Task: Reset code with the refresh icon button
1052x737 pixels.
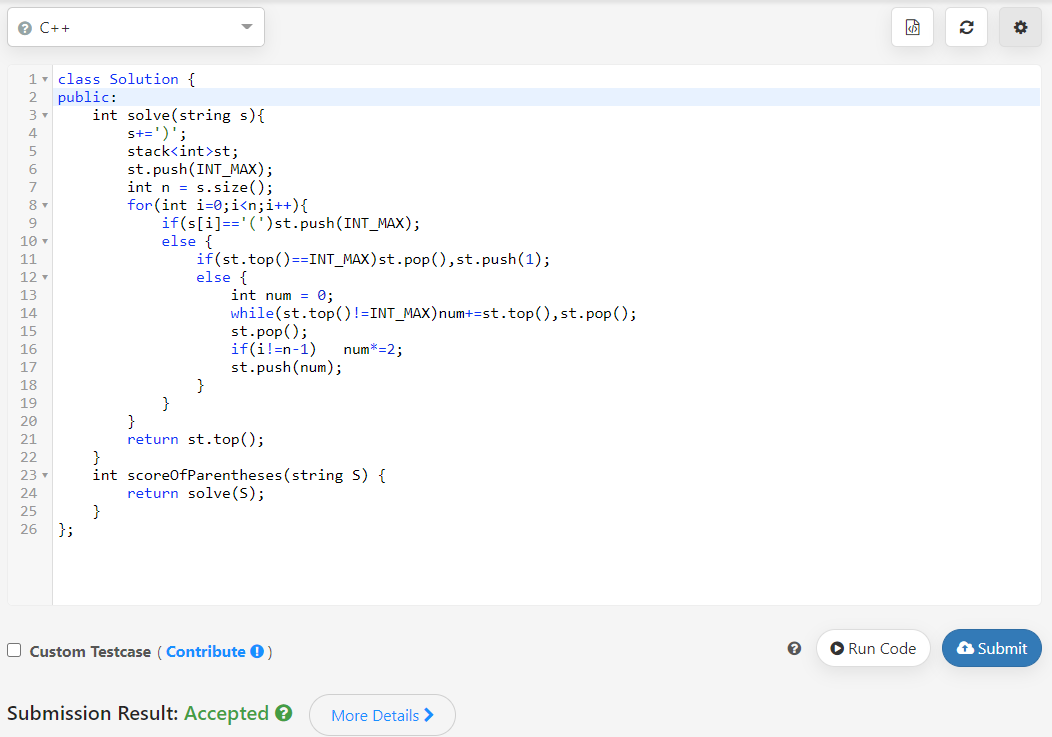Action: [966, 28]
